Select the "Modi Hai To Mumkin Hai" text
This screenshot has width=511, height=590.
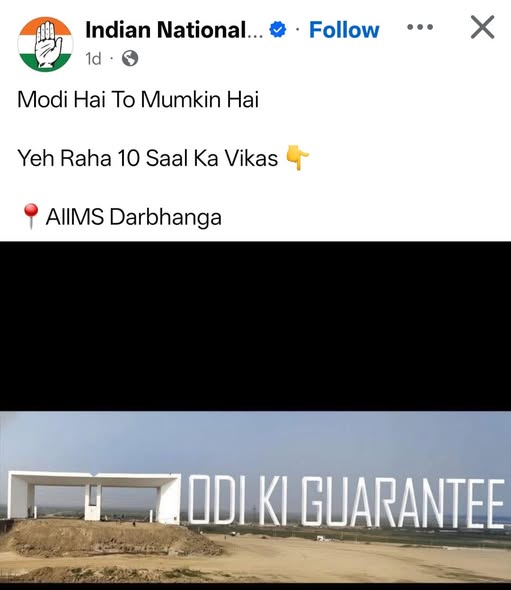[138, 100]
